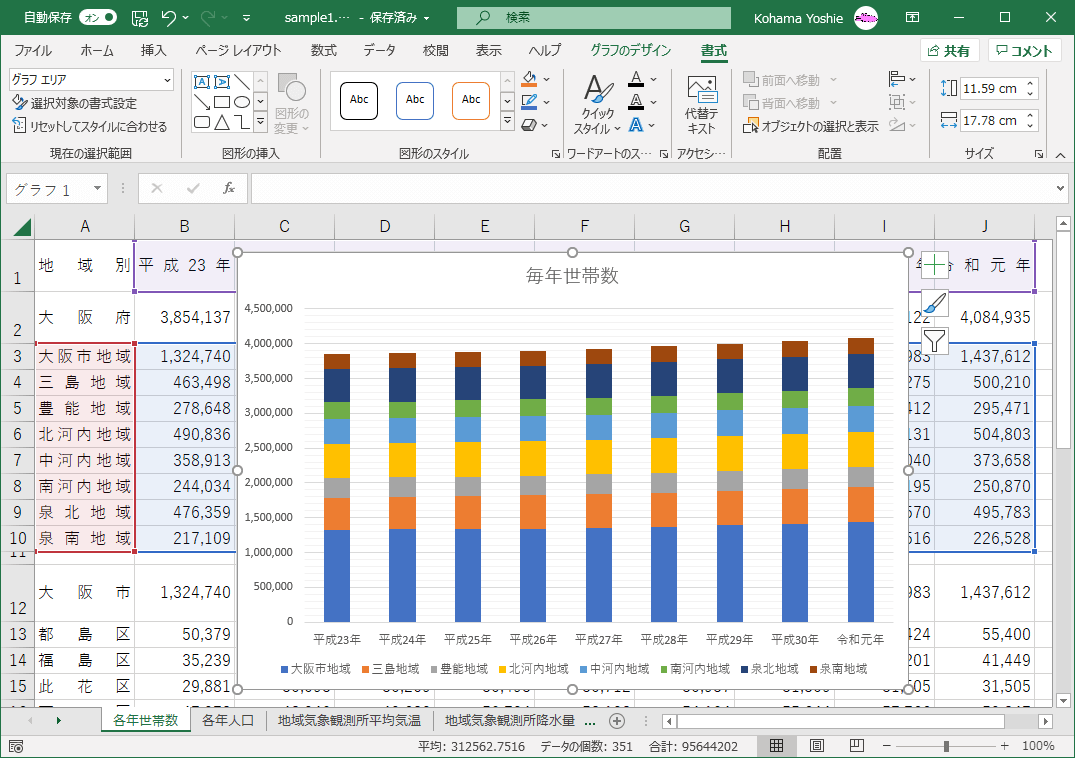The image size is (1075, 758).
Task: Click the zoom slider in status bar
Action: coord(946,746)
